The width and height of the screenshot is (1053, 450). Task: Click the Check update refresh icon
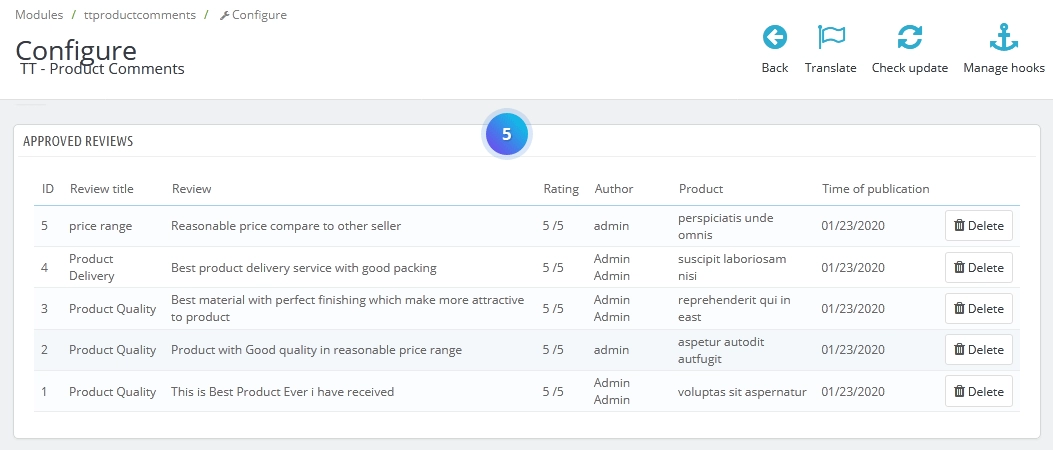point(909,38)
